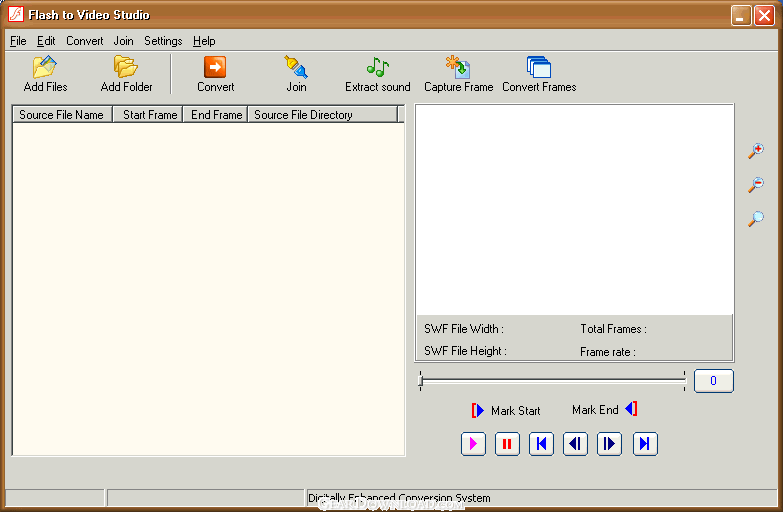Jump to the last frame
Image resolution: width=783 pixels, height=512 pixels.
(x=645, y=443)
